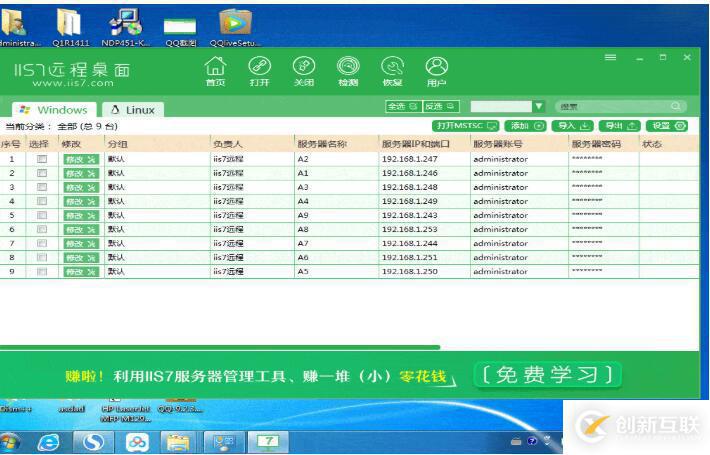The width and height of the screenshot is (710, 455).
Task: Check the box for server A6
Action: point(42,257)
